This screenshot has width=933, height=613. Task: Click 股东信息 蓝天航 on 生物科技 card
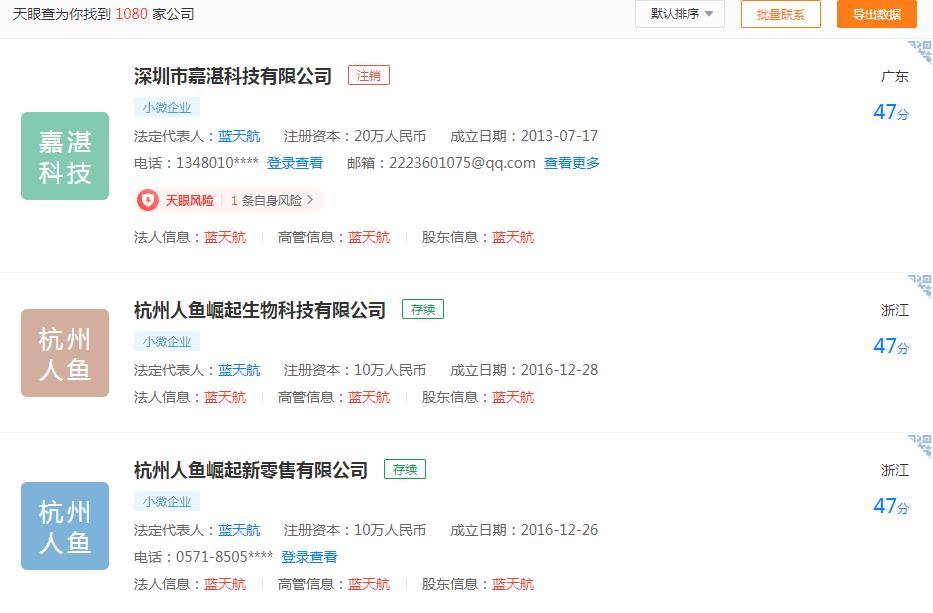(x=513, y=398)
